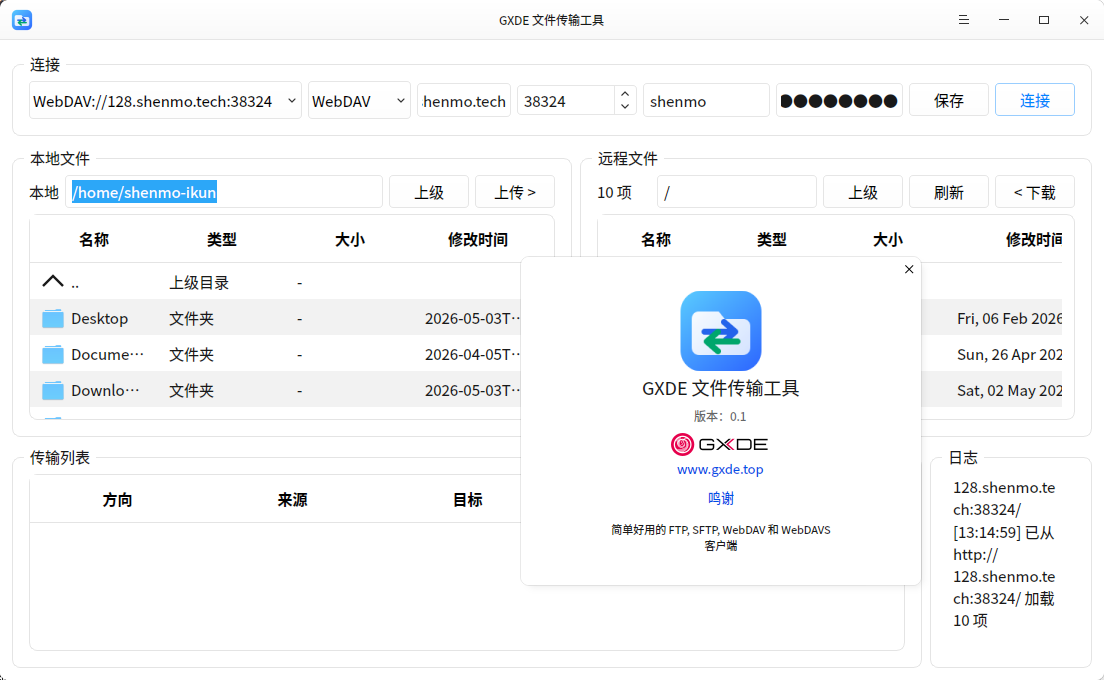Select the Desktop folder name
The height and width of the screenshot is (680, 1104).
point(99,319)
